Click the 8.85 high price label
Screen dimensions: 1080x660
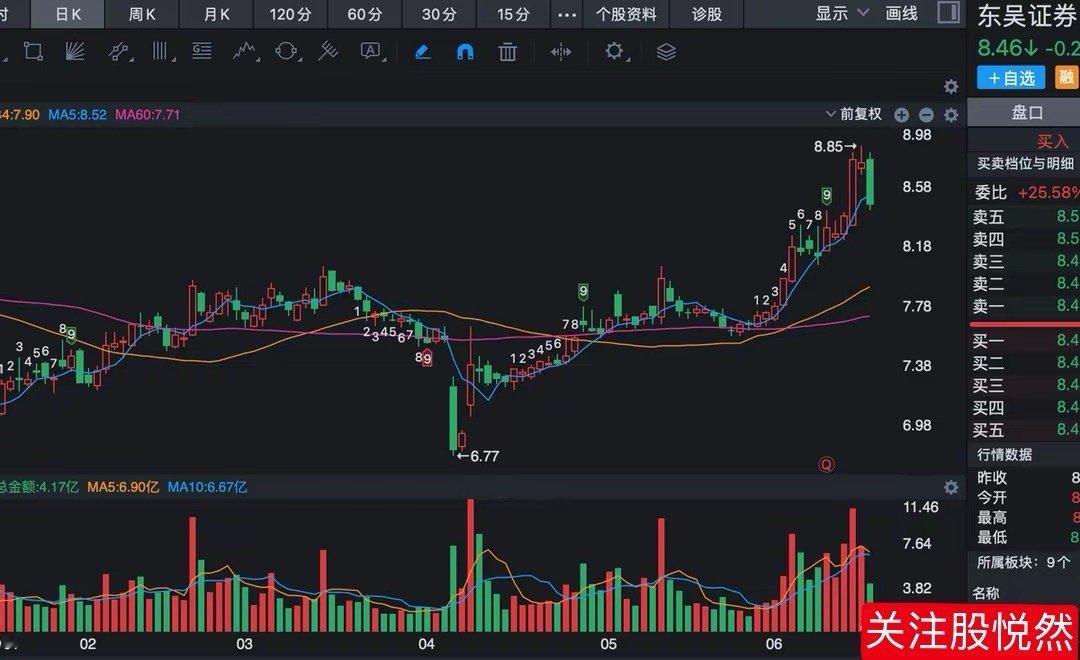[x=829, y=146]
